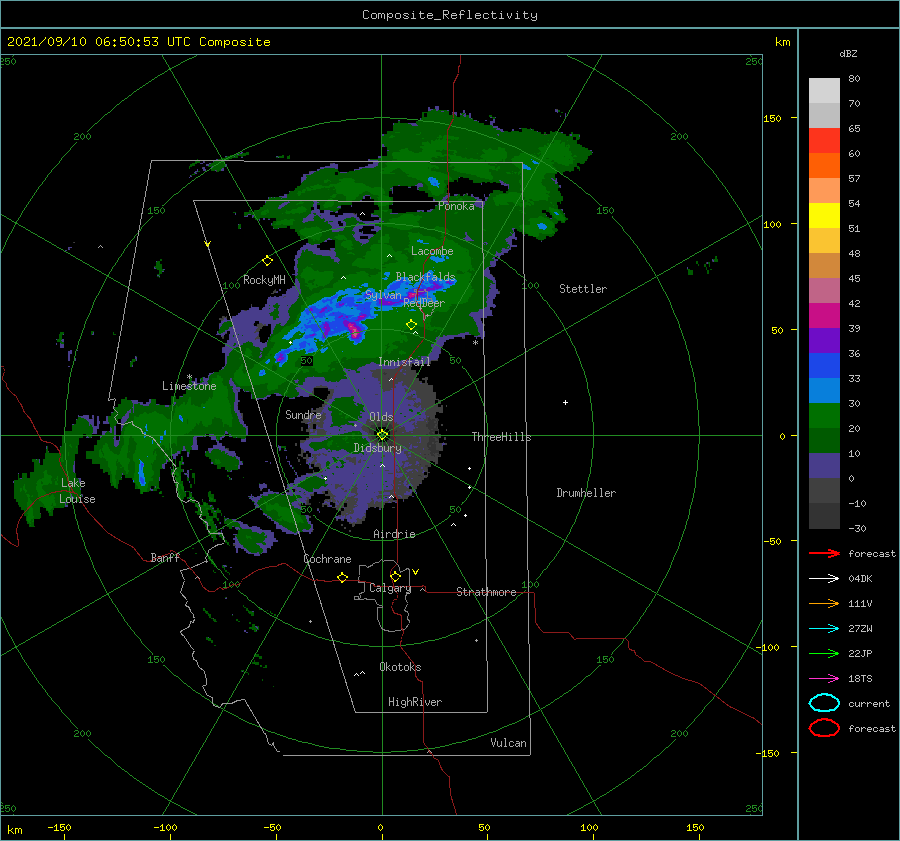
Task: Select the orange 57-60 dBZ color swatch
Action: pyautogui.click(x=824, y=166)
